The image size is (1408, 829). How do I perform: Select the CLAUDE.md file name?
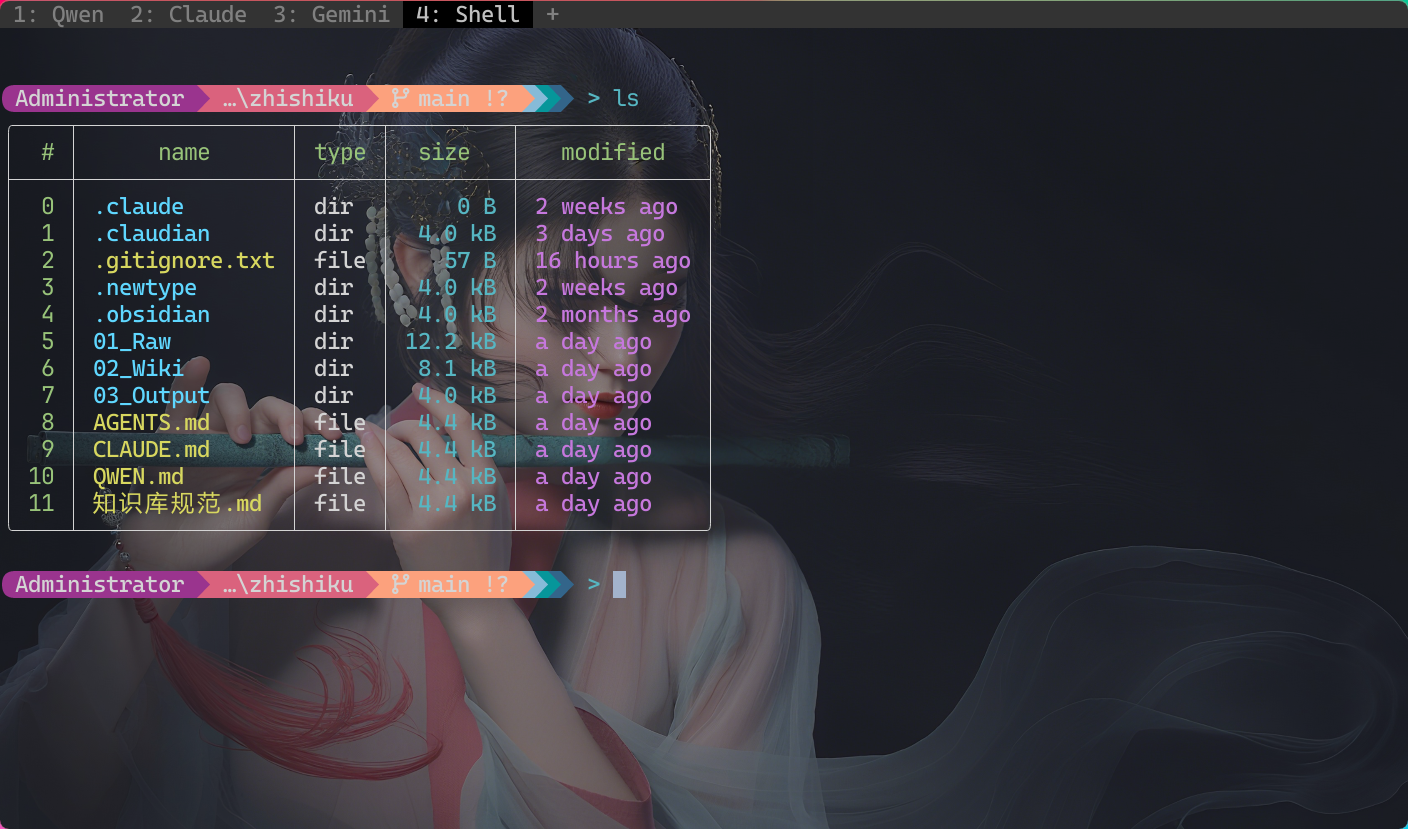point(152,450)
